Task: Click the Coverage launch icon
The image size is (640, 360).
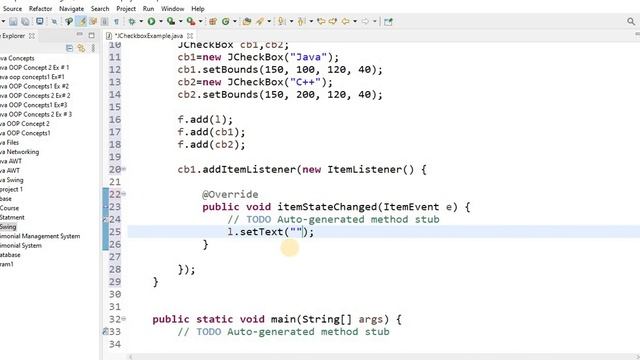Action: click(171, 22)
